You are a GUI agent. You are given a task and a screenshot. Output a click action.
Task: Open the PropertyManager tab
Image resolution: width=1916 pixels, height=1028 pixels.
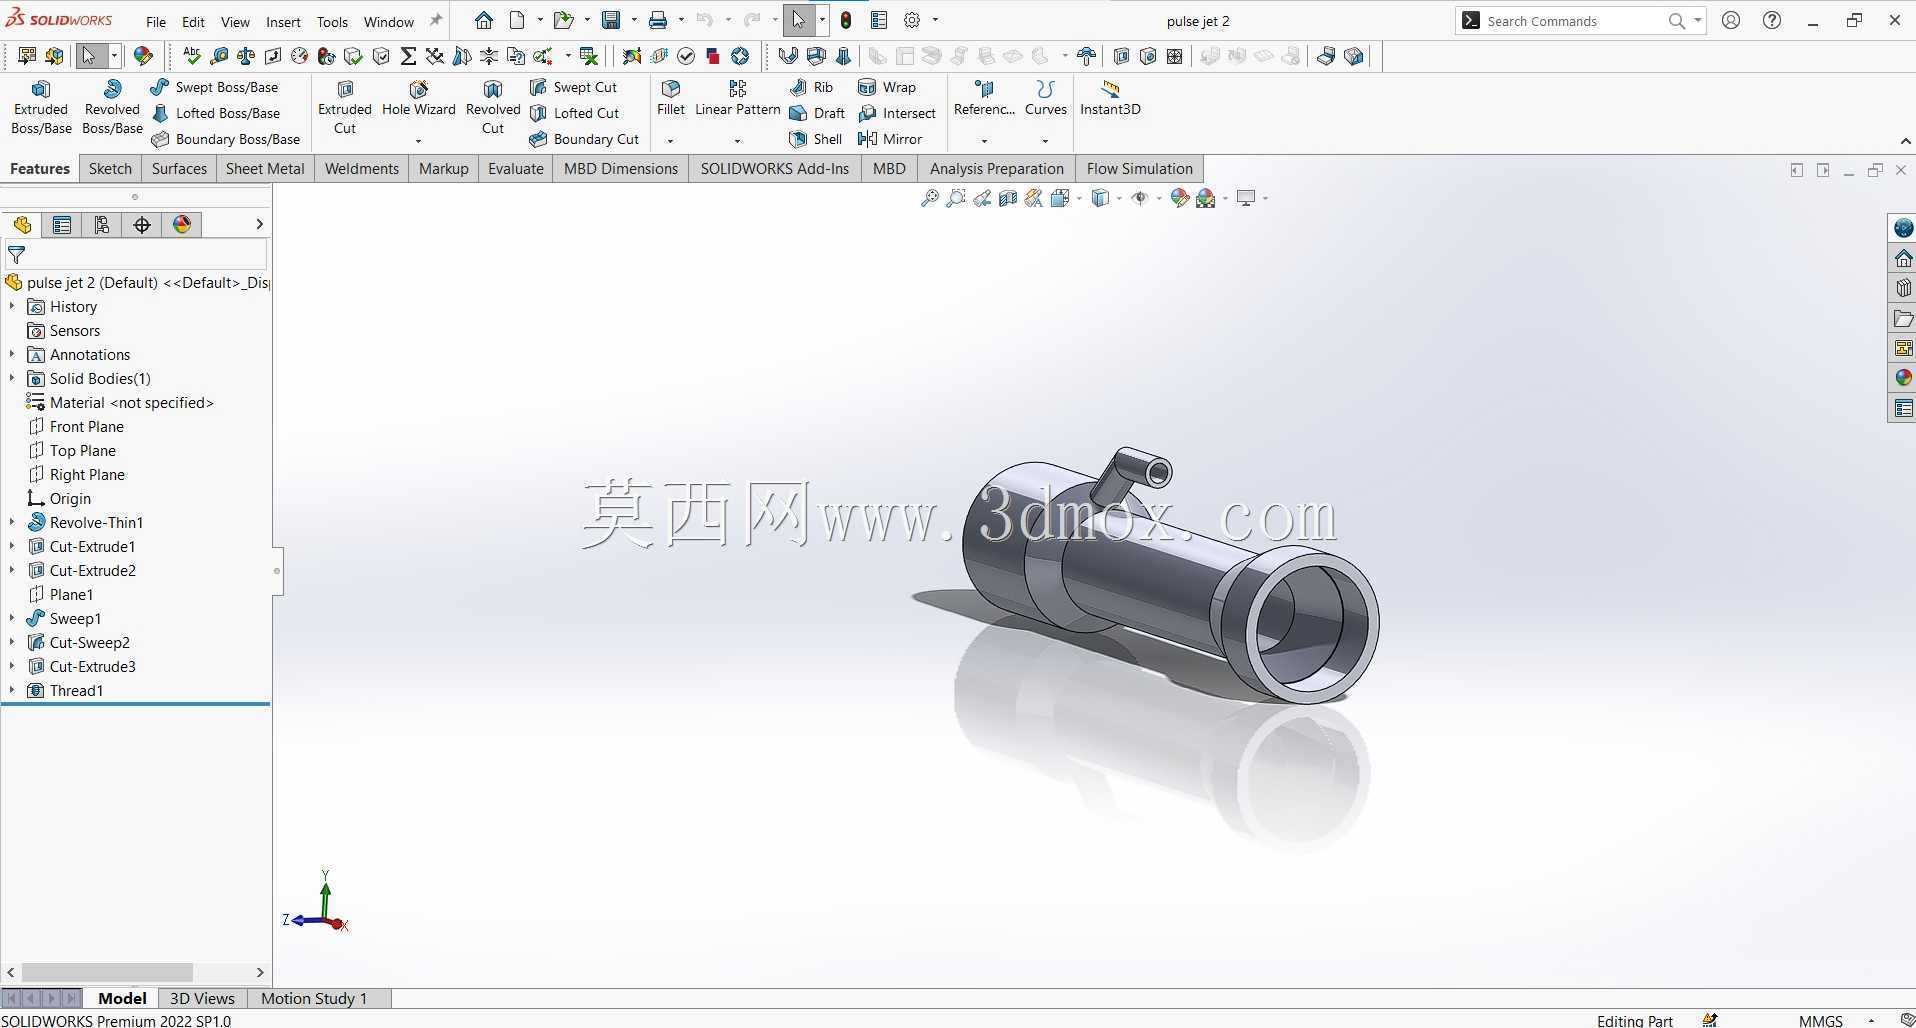point(62,225)
